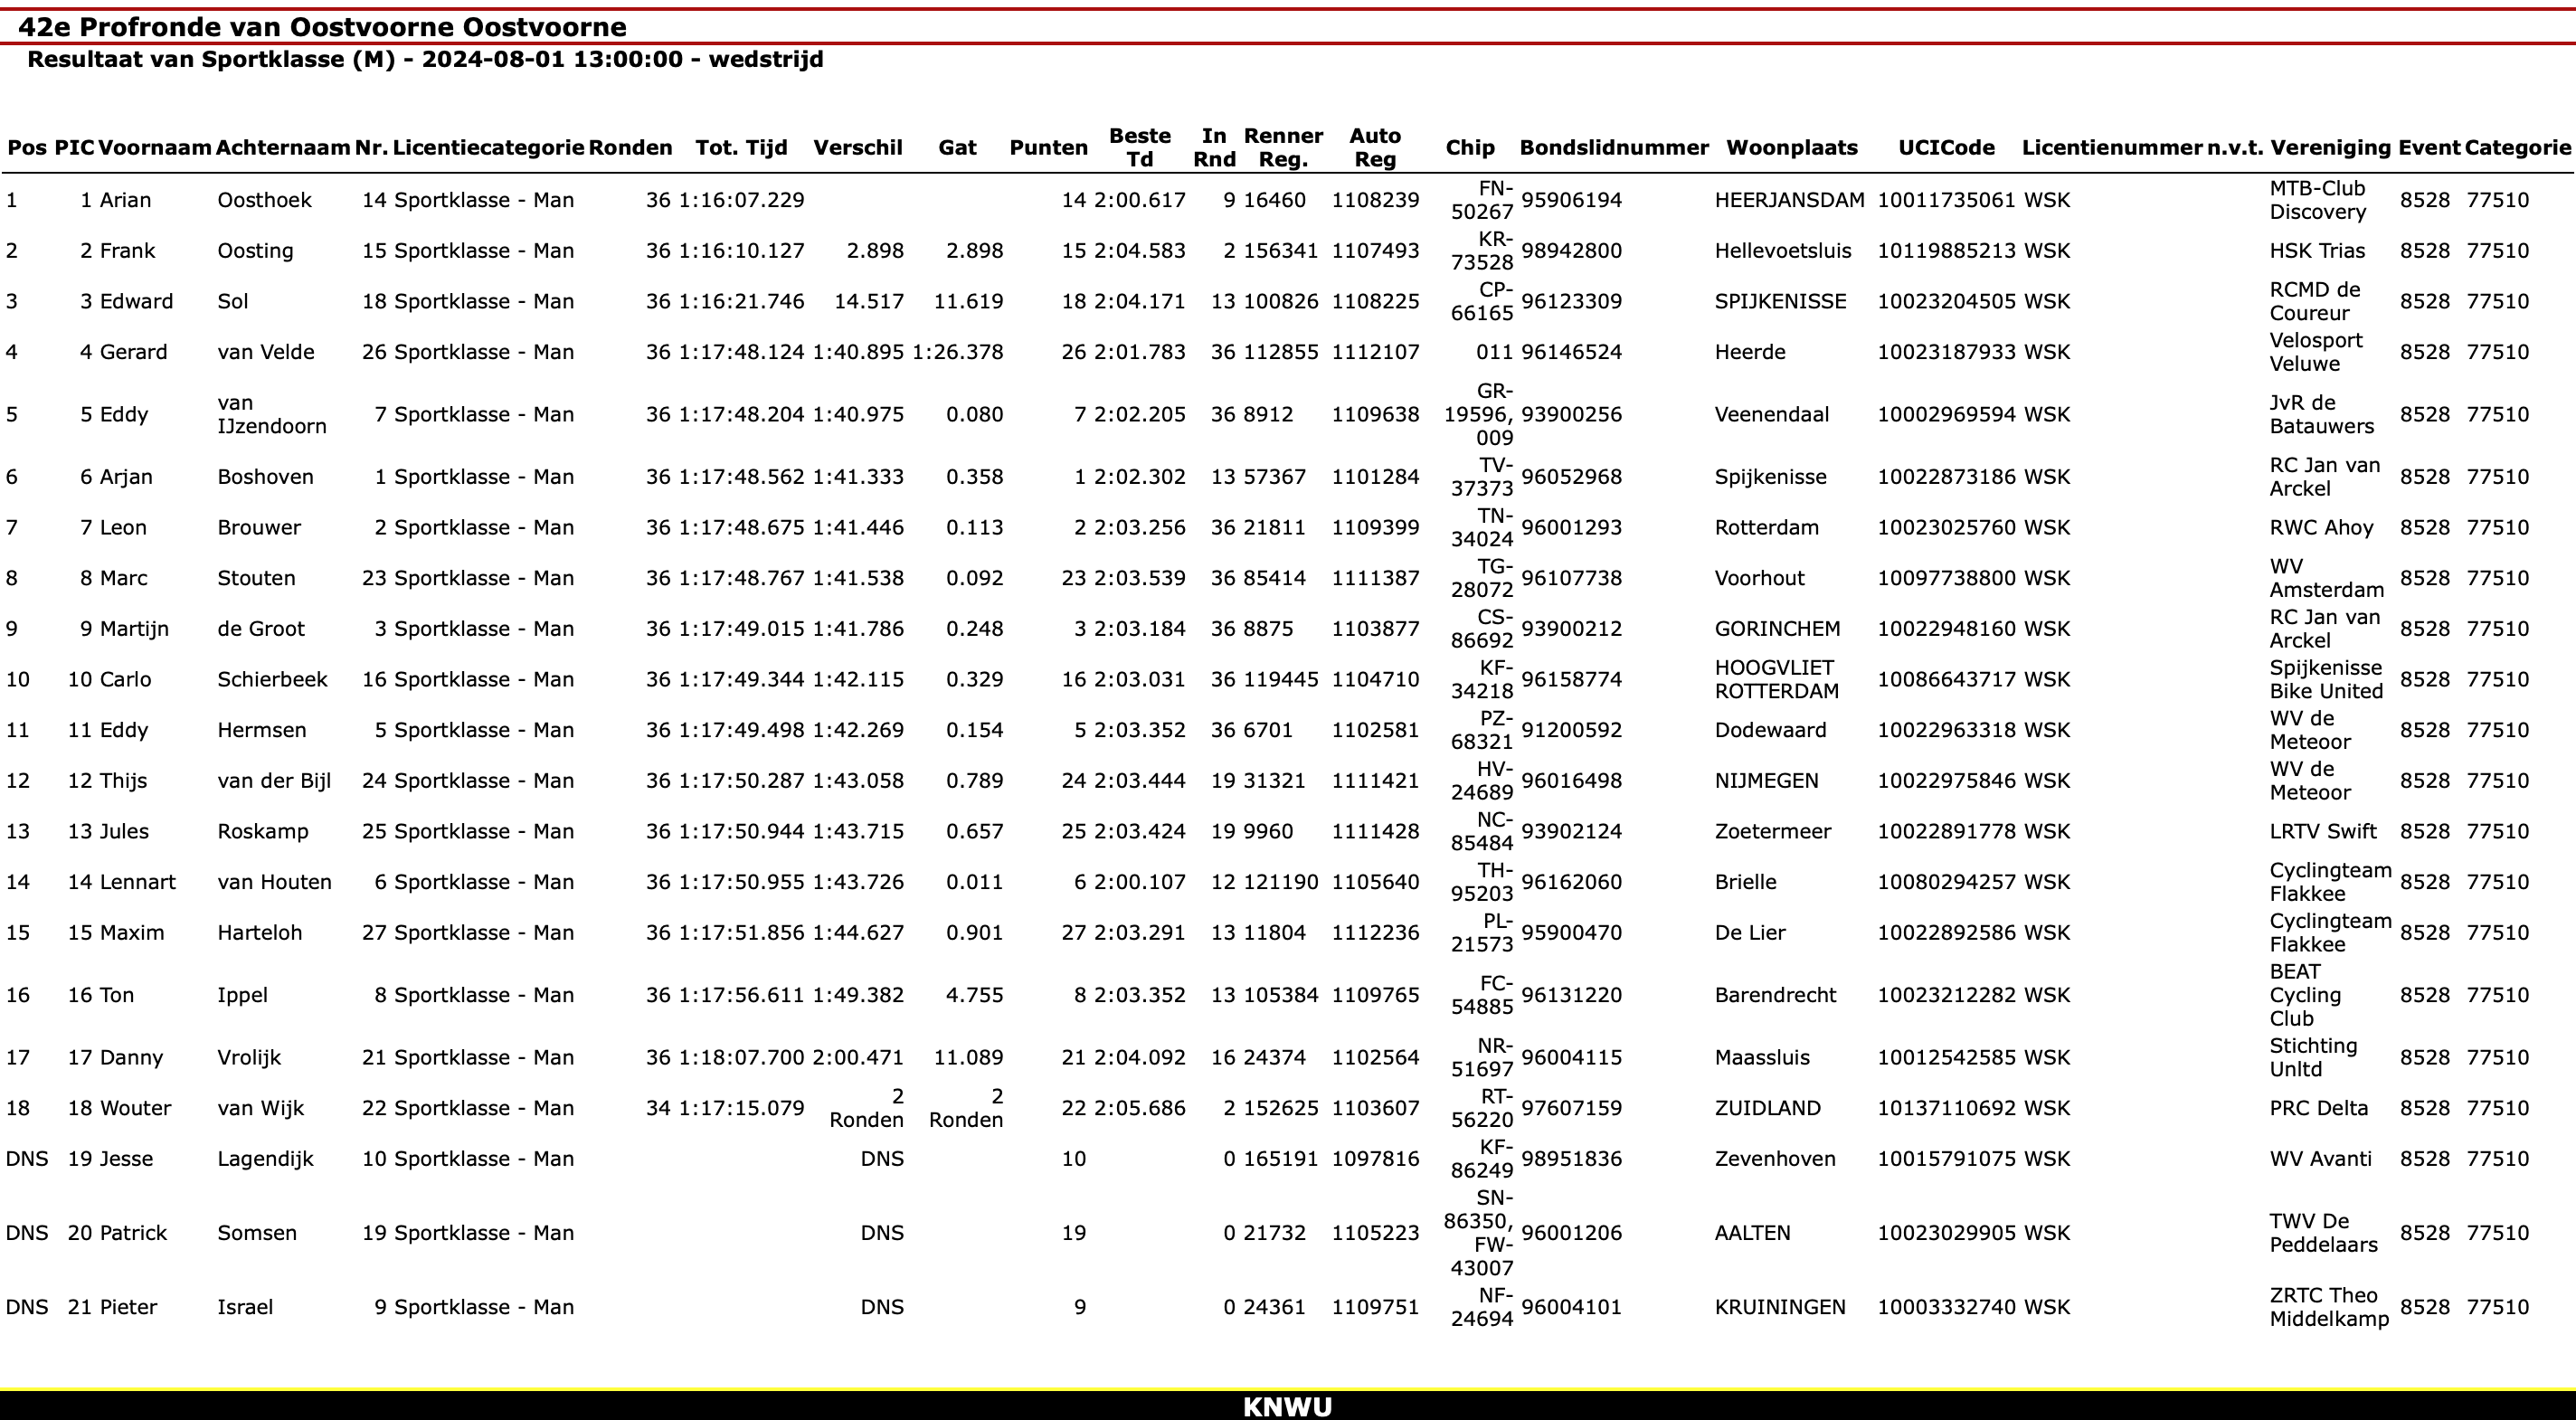Click club 'BEAT Cycling Club'

coord(2305,995)
